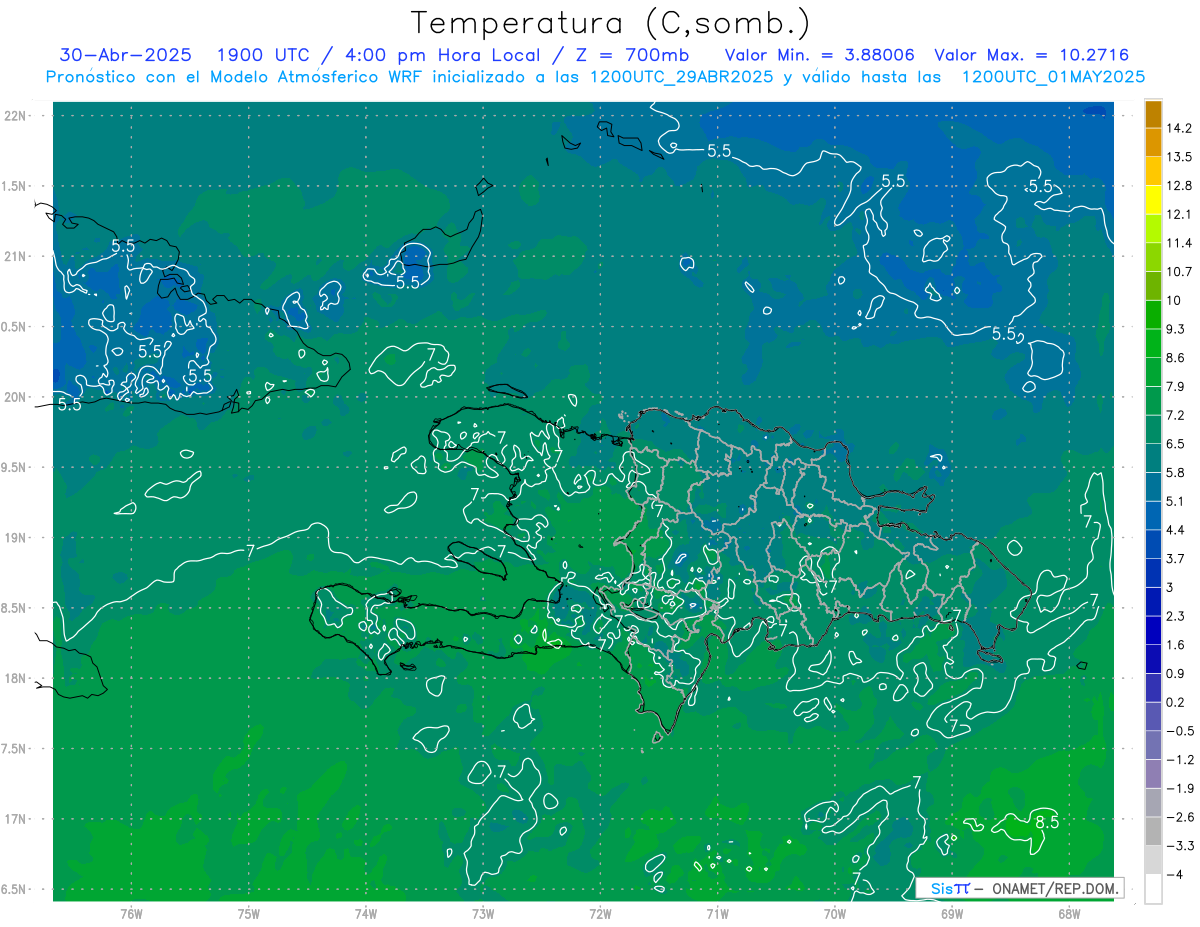Click the '76W' longitude axis label

131,913
